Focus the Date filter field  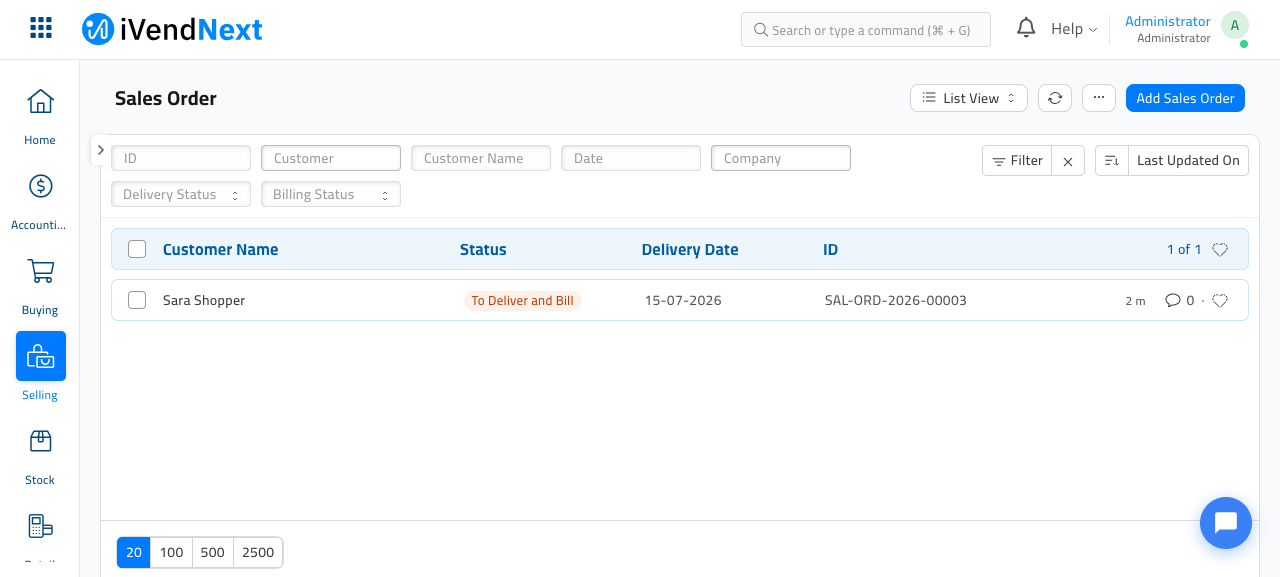click(631, 158)
